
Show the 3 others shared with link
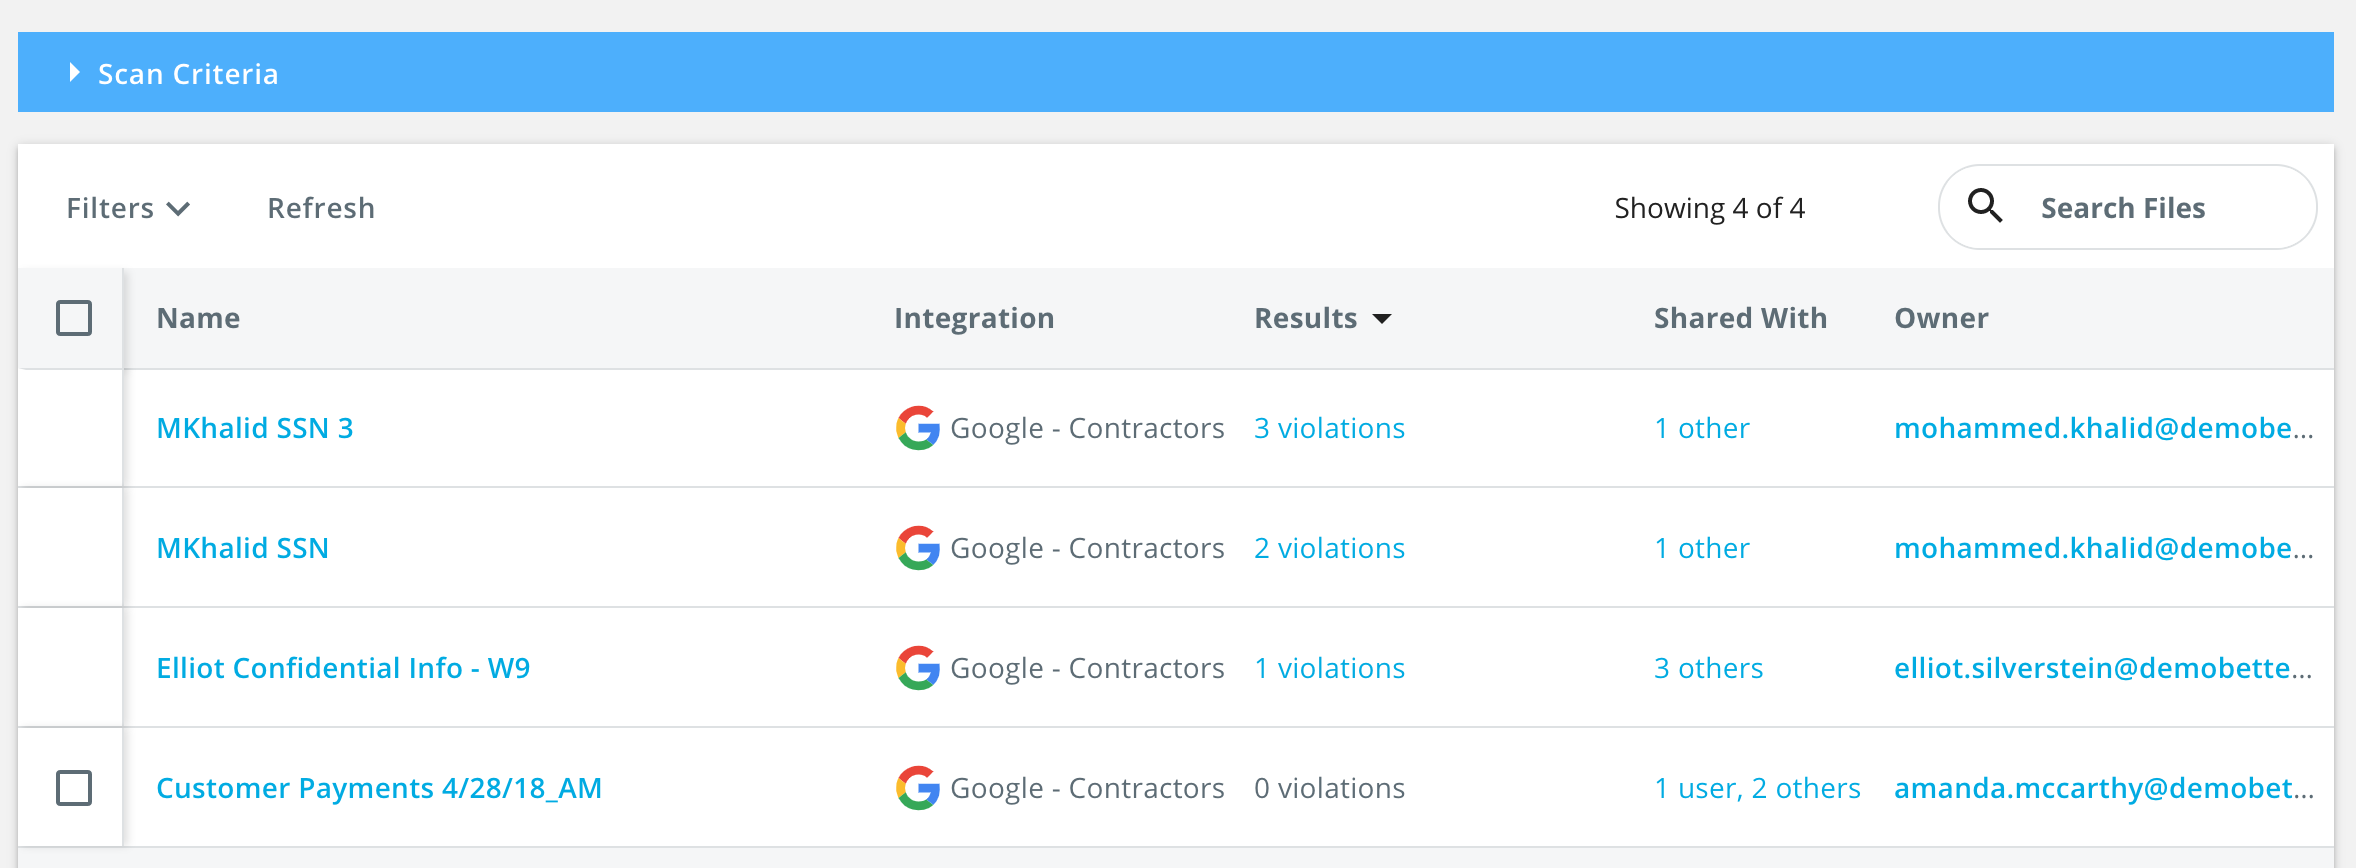click(x=1708, y=668)
